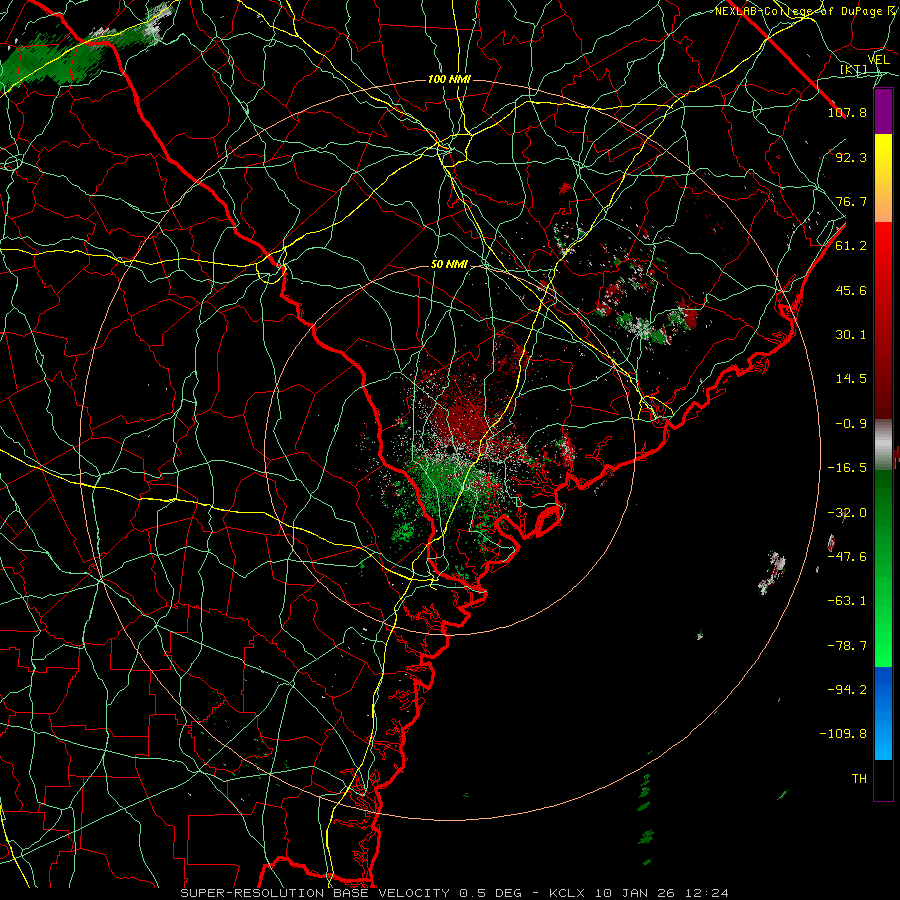Click the gray near-zero segment of the color bar
This screenshot has height=900, width=900.
[883, 445]
